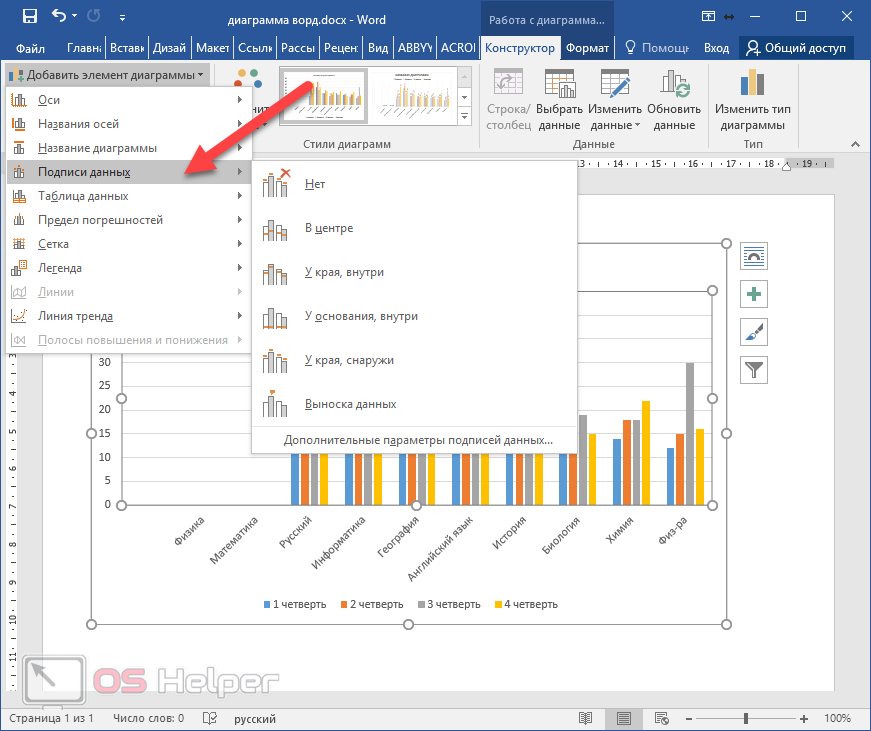
Task: Click the Undo arrow icon
Action: point(59,16)
